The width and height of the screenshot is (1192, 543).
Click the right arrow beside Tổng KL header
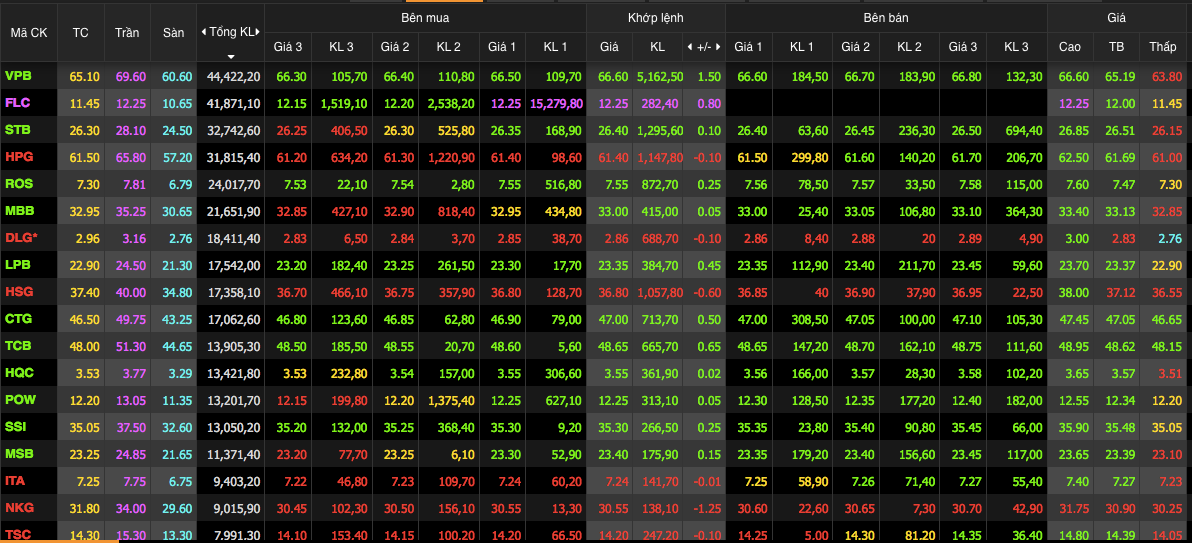(x=258, y=32)
